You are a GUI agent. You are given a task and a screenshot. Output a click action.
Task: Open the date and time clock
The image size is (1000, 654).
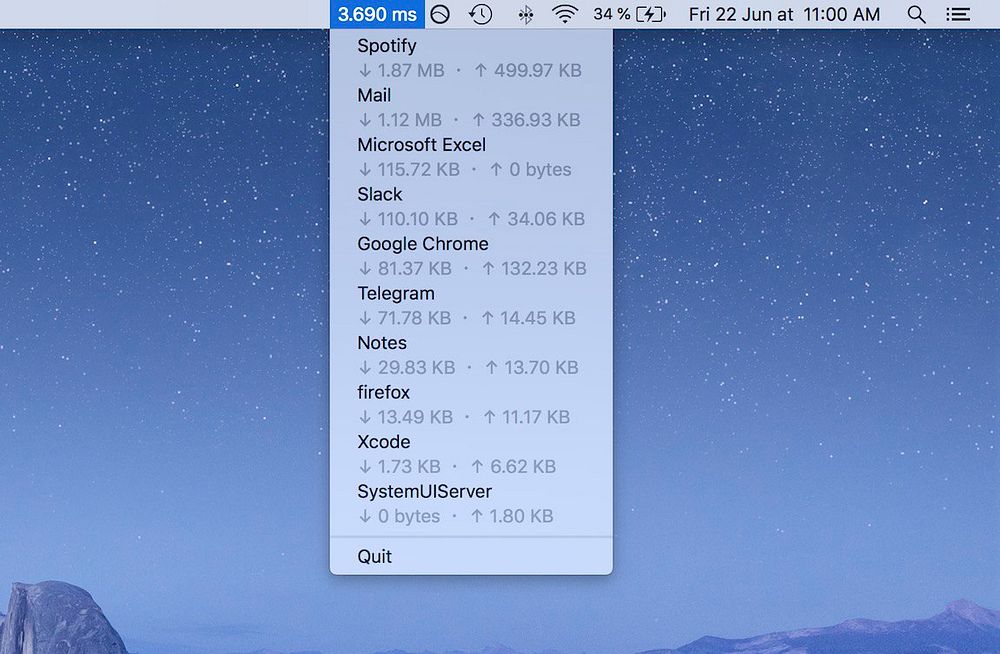pyautogui.click(x=784, y=14)
